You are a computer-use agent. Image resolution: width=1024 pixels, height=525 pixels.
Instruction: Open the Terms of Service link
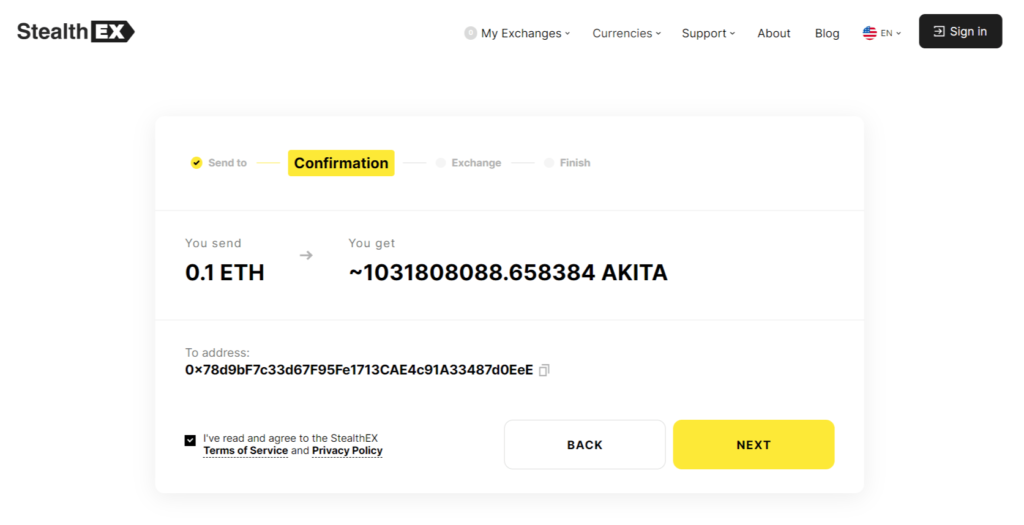(246, 451)
